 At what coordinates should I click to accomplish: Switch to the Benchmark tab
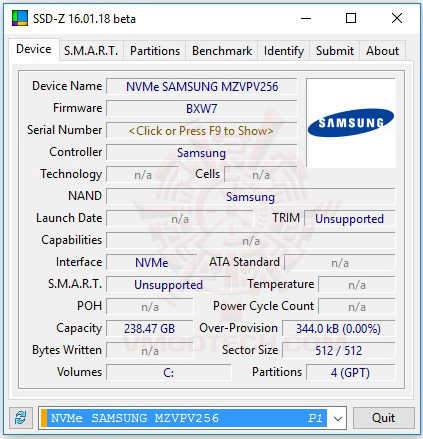(x=222, y=51)
